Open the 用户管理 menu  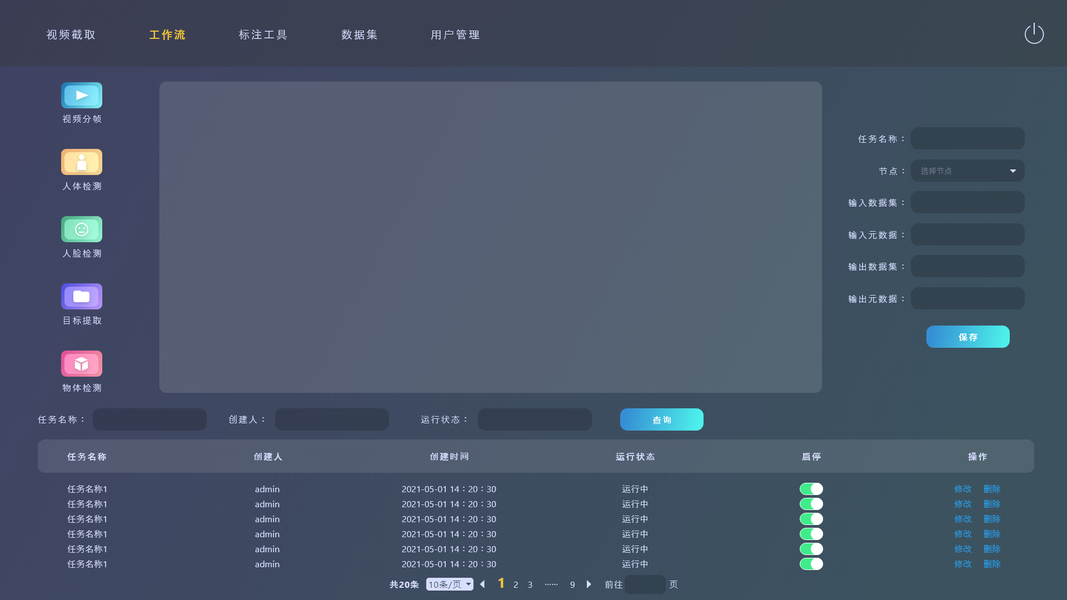455,35
